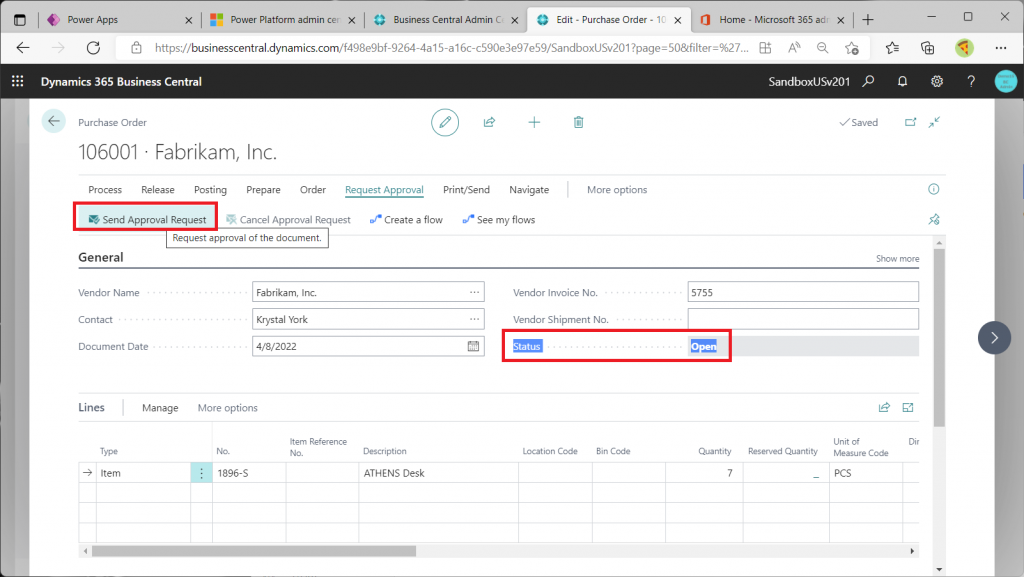Open the Print/Send menu
Screen dimensions: 1024x577
tap(466, 190)
